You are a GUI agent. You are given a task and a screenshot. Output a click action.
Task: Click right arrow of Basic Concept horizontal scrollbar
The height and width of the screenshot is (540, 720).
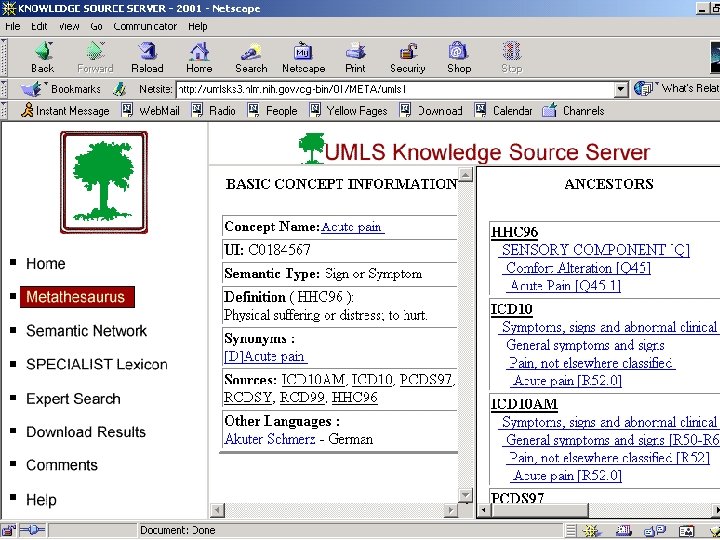(x=451, y=510)
